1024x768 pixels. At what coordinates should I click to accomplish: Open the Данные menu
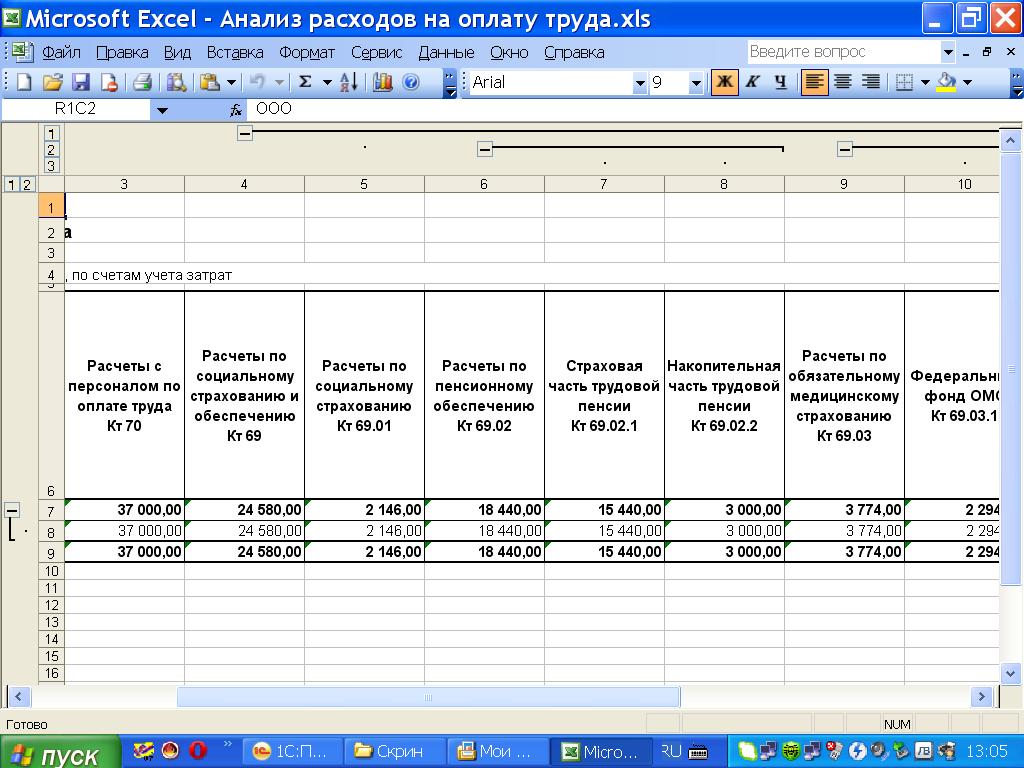pyautogui.click(x=446, y=52)
